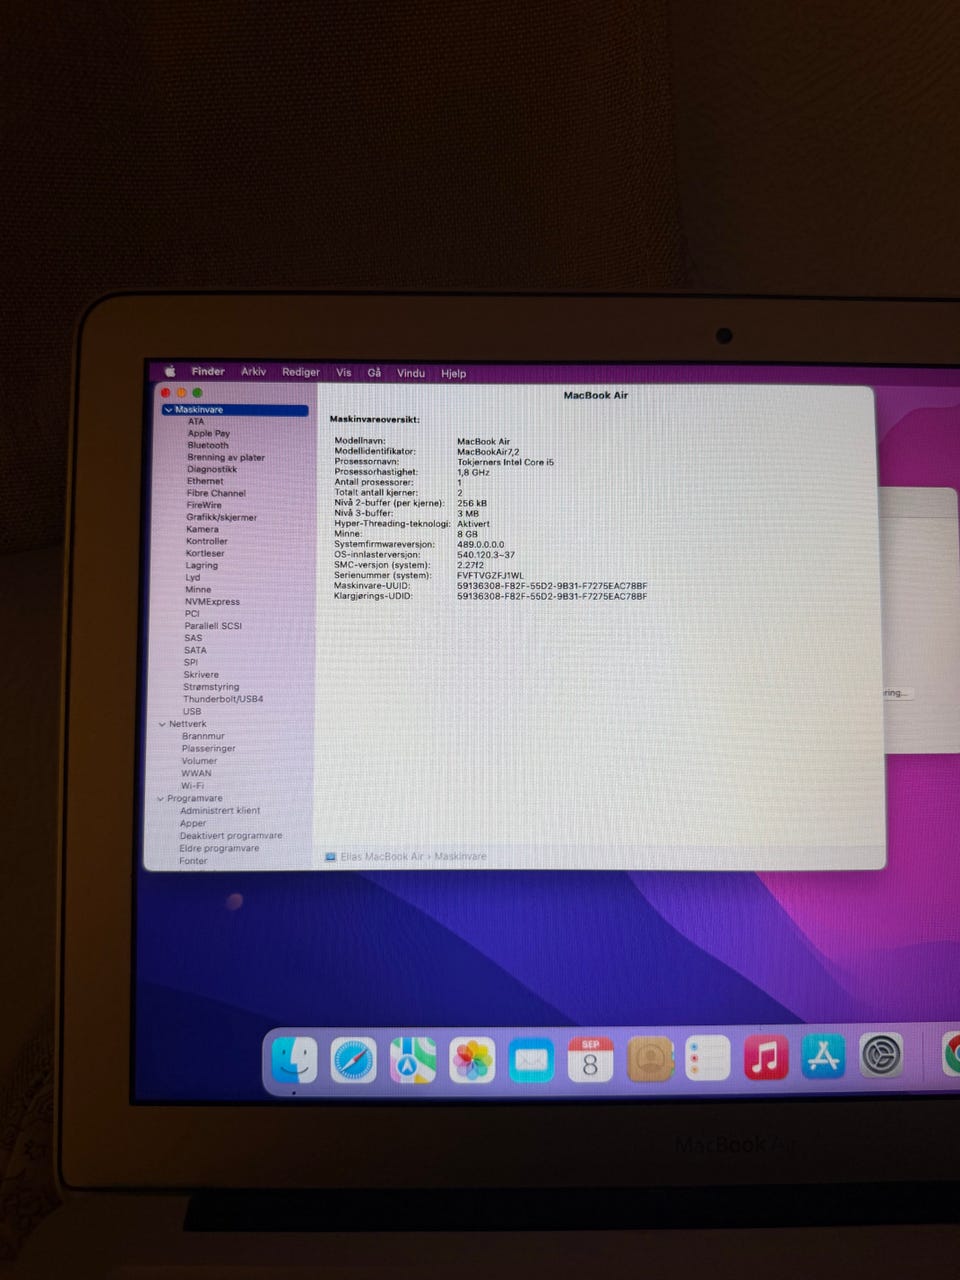Screen dimensions: 960x1280
Task: Select USB in the sidebar
Action: 192,711
